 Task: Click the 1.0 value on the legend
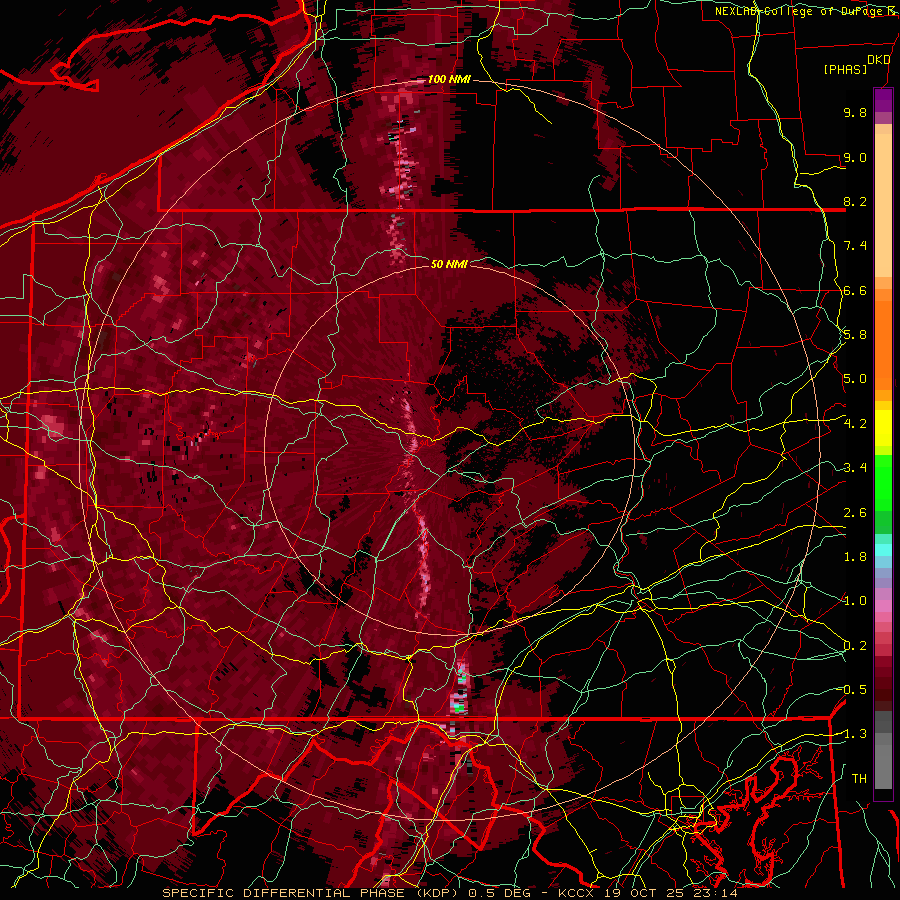[x=855, y=601]
